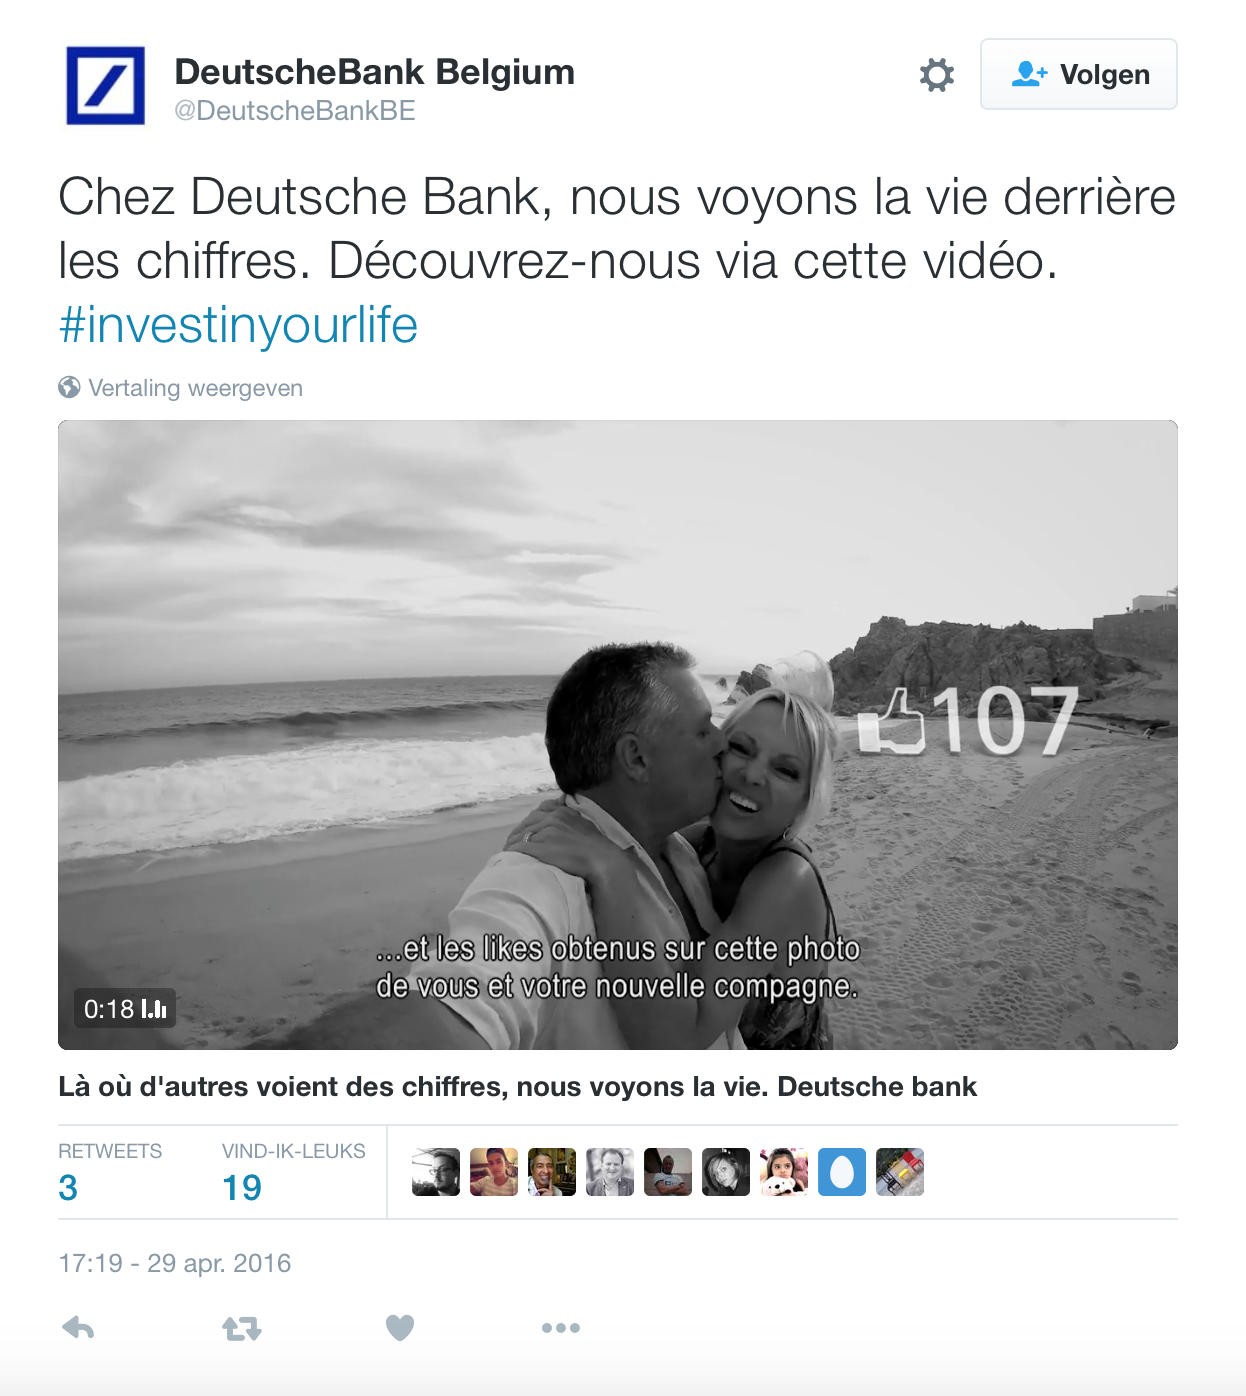View the 19 vind-ik-leuks count
This screenshot has width=1246, height=1396.
[x=242, y=1187]
